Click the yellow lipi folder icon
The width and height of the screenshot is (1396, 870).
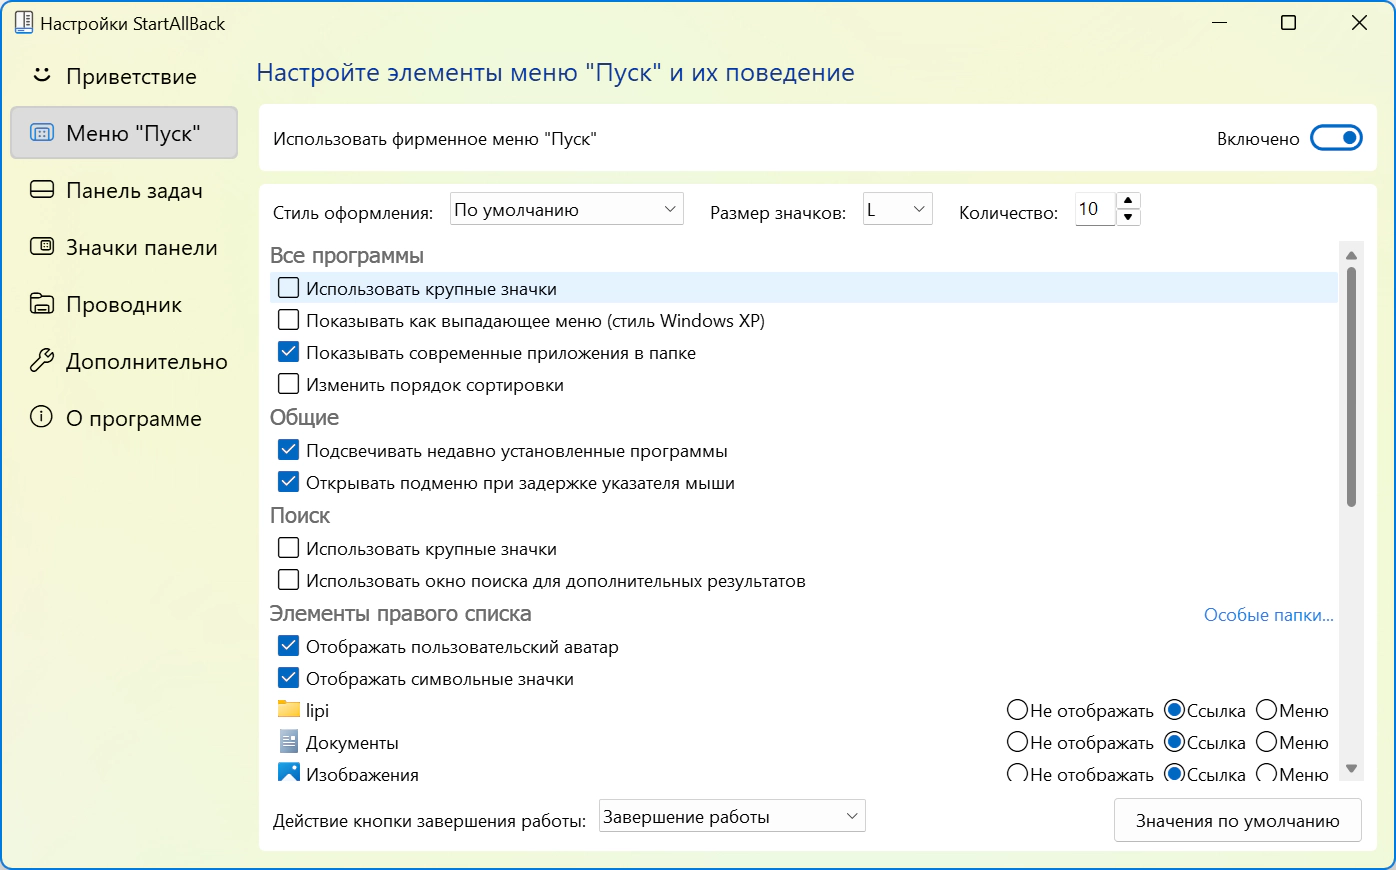click(289, 710)
